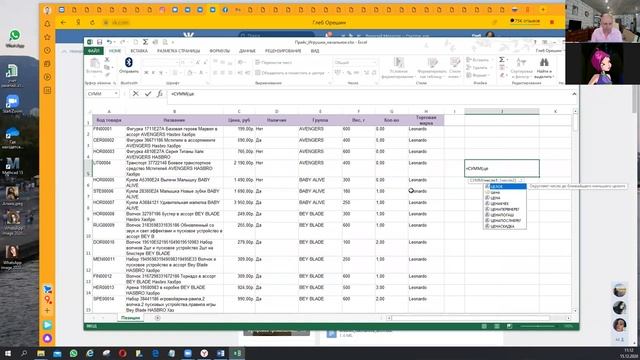
Task: Open the Insert Function fx dialog
Action: [x=160, y=94]
